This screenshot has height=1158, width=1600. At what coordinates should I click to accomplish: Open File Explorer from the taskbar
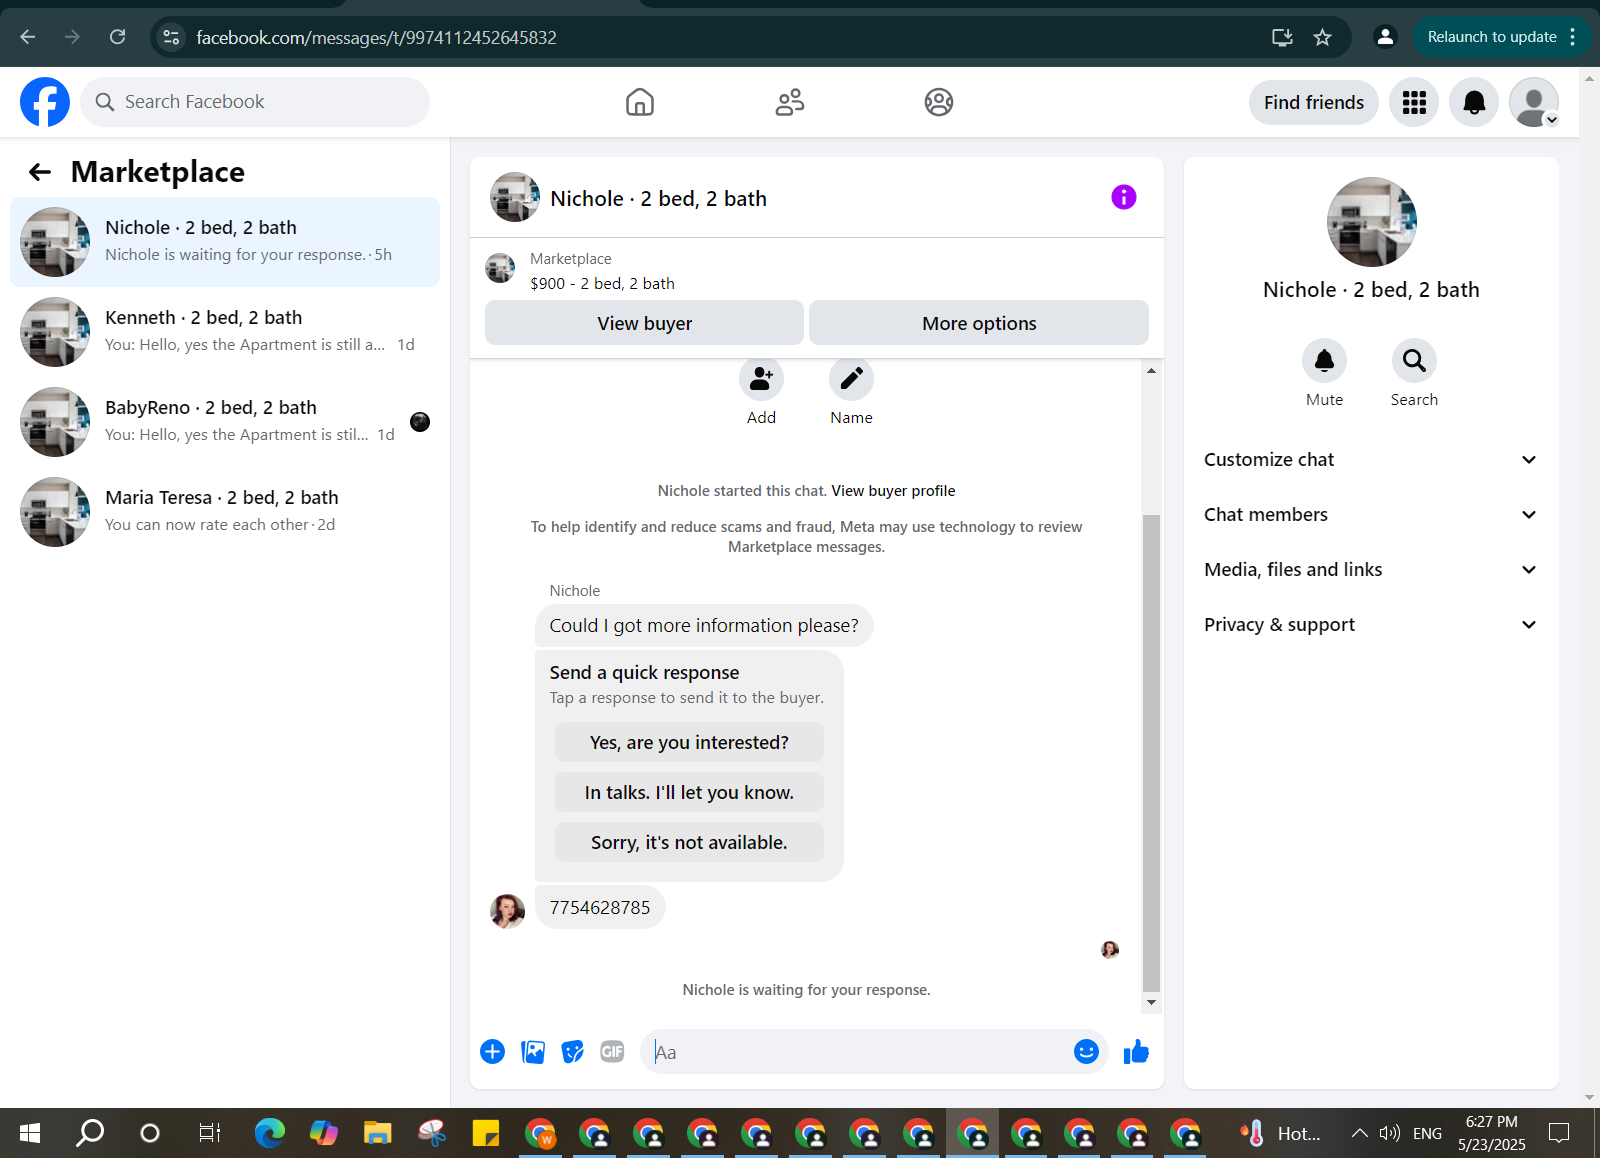[x=377, y=1133]
